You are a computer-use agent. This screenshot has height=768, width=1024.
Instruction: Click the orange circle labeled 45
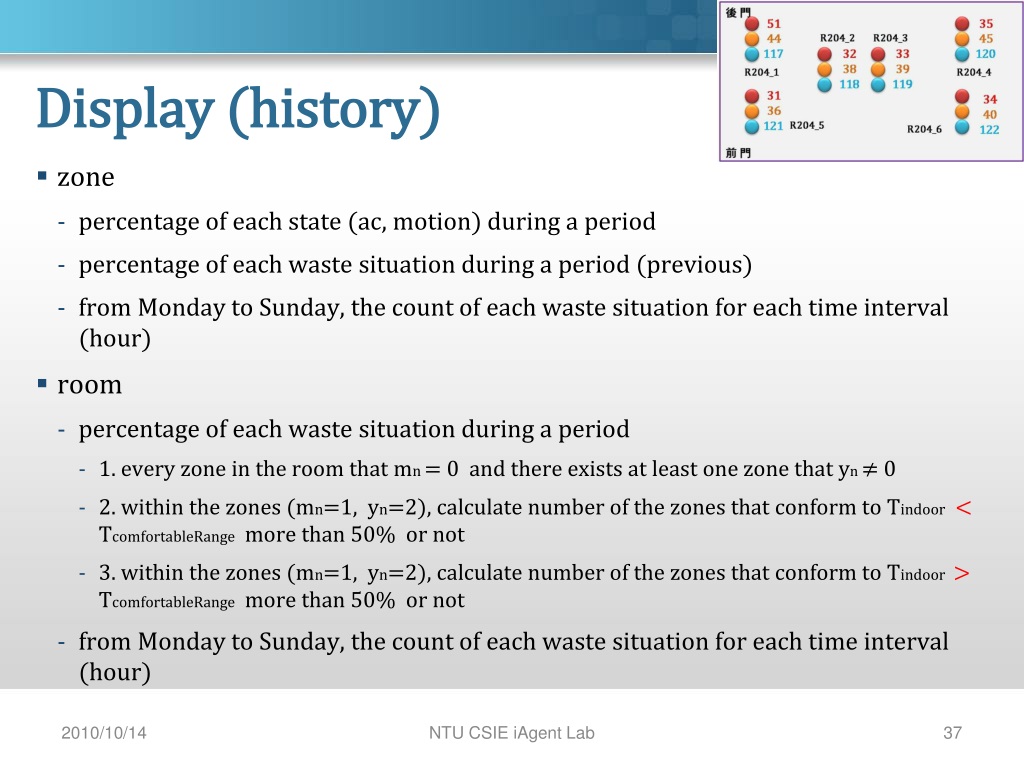pos(962,39)
